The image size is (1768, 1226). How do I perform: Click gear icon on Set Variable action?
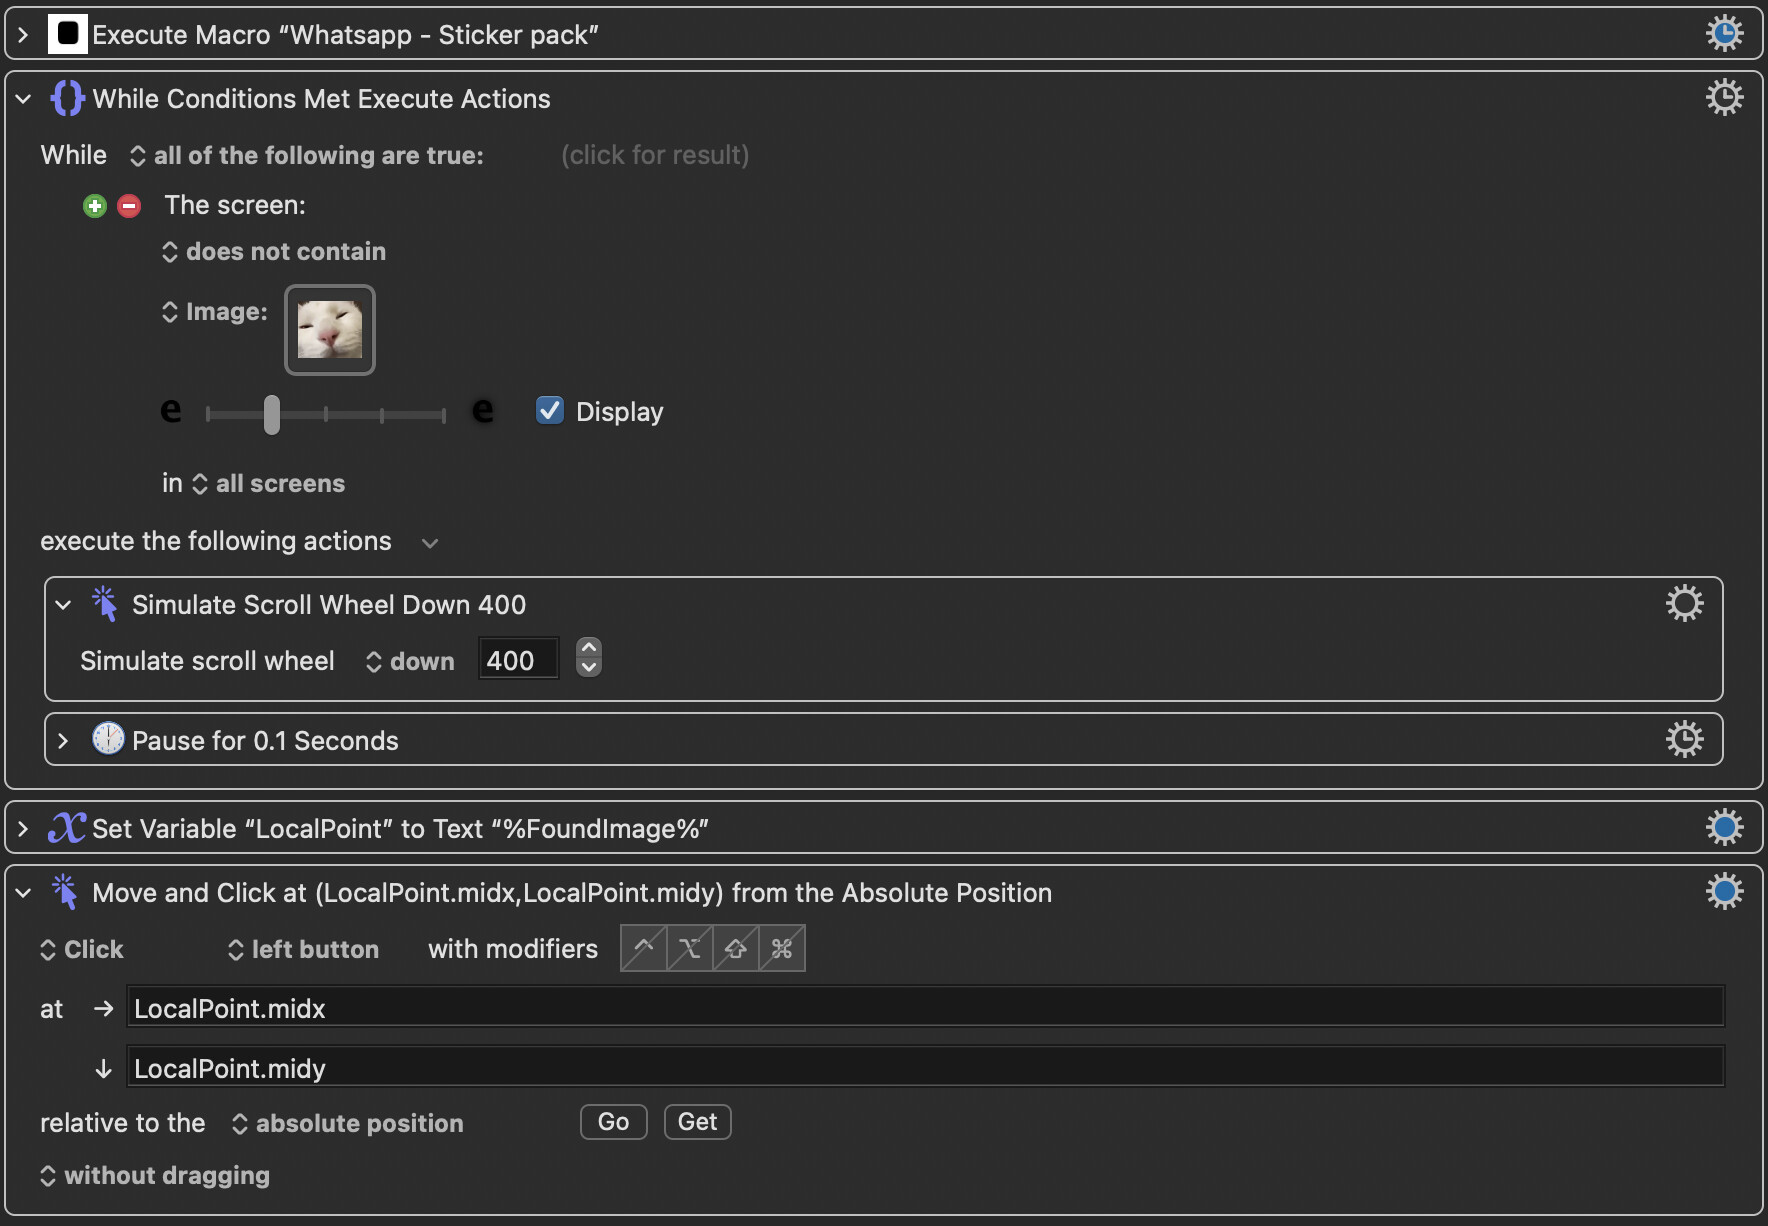click(x=1724, y=828)
